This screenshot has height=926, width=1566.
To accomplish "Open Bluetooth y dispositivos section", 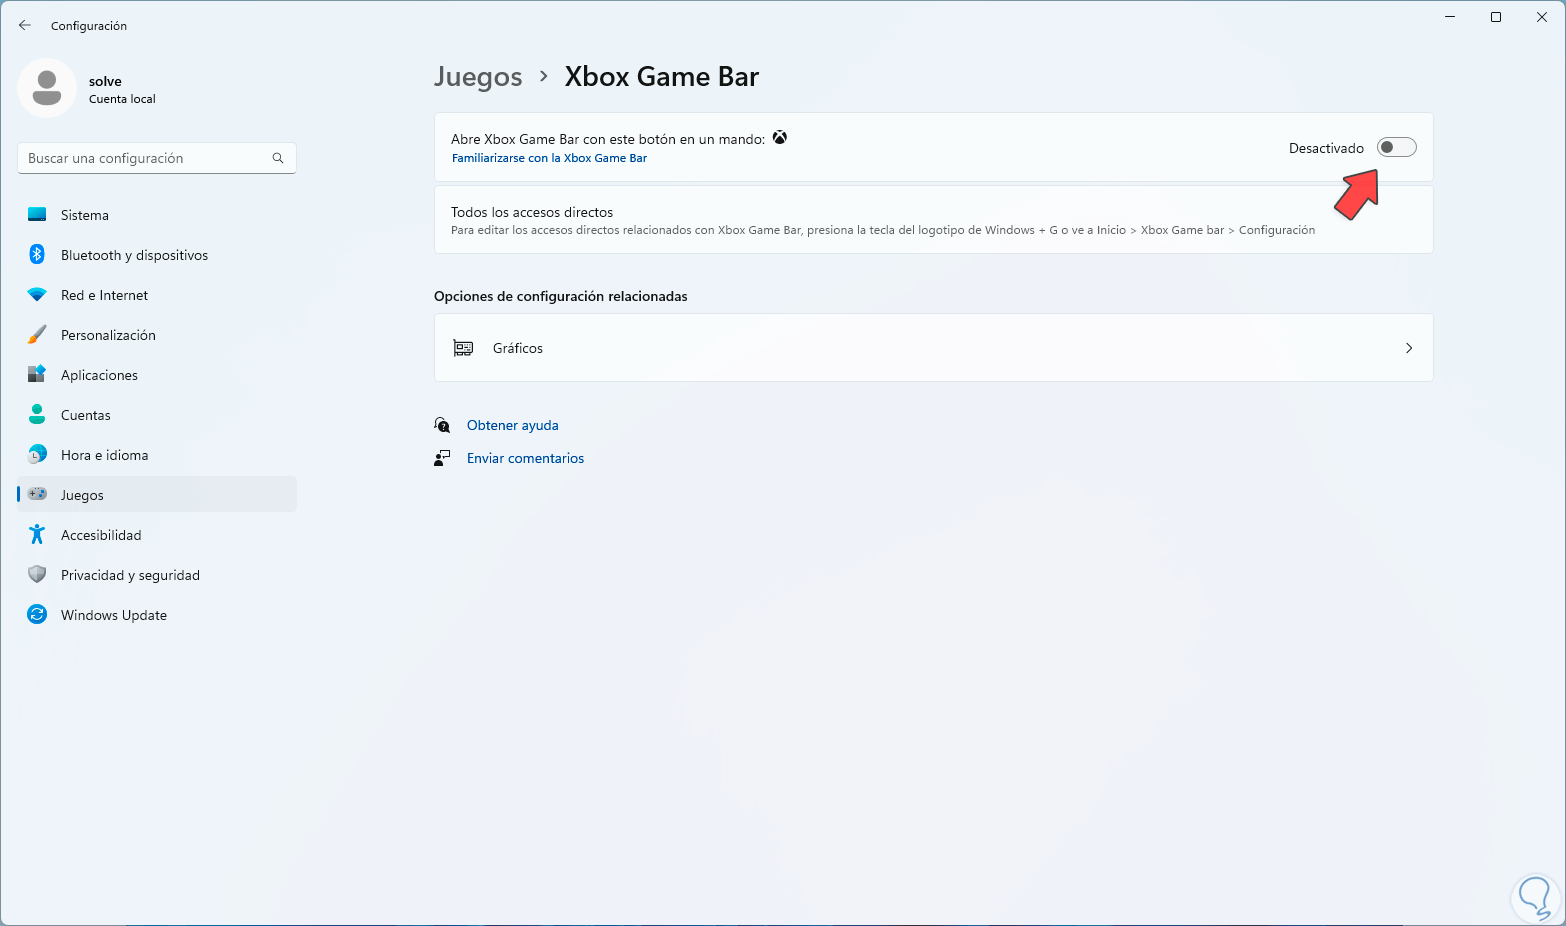I will point(157,255).
